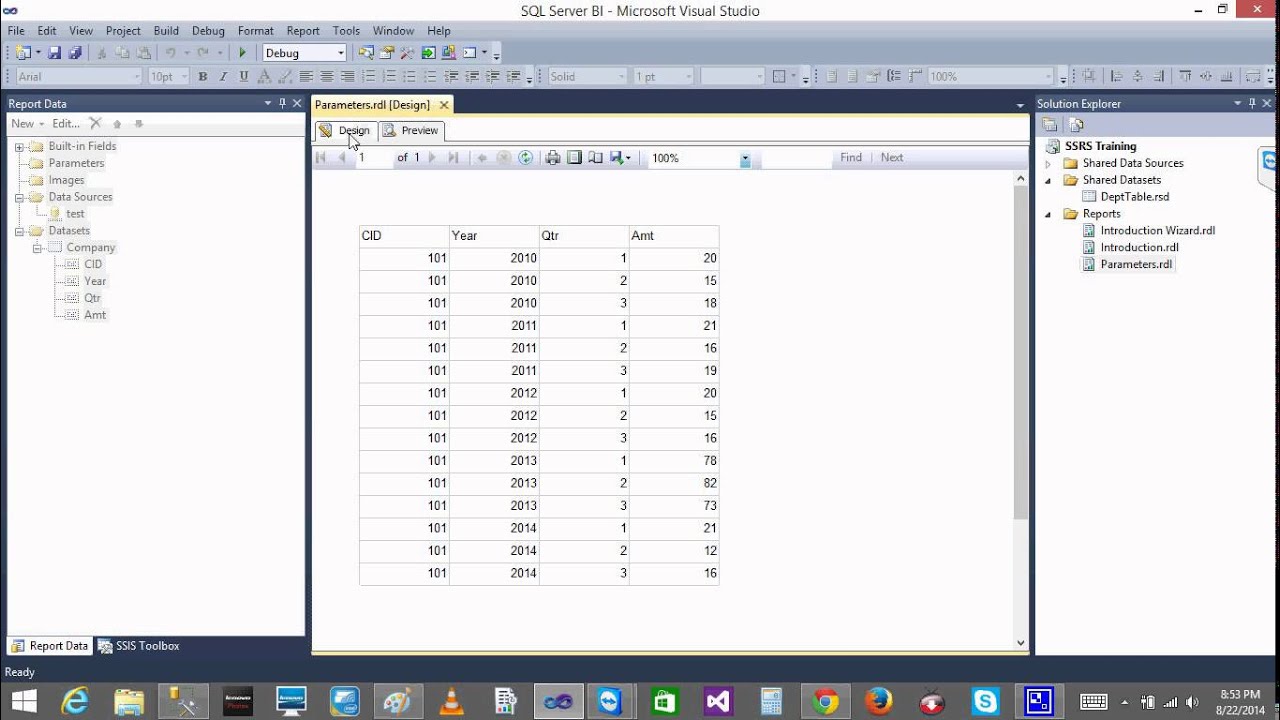This screenshot has width=1280, height=720.
Task: Switch to the Preview tab
Action: coord(411,131)
